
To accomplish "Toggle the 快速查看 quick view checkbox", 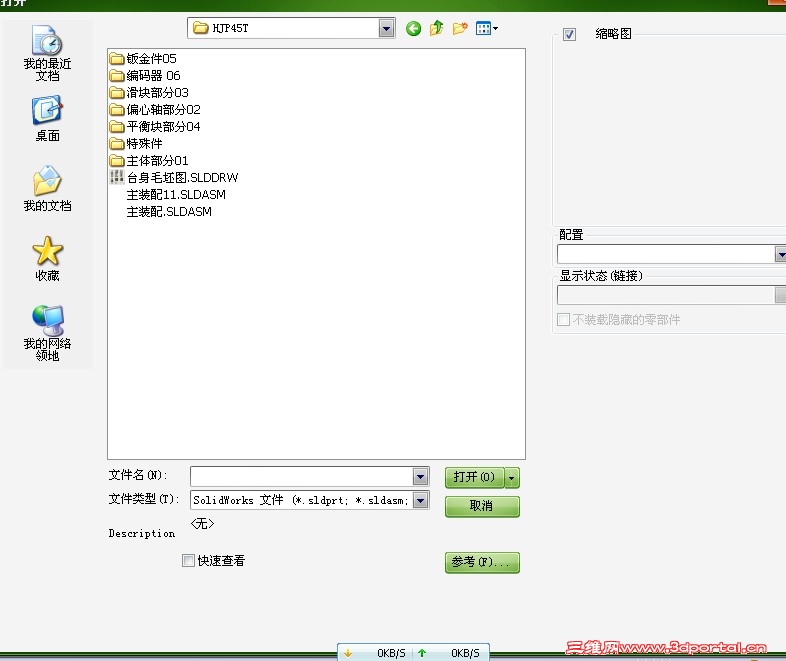I will (x=188, y=560).
